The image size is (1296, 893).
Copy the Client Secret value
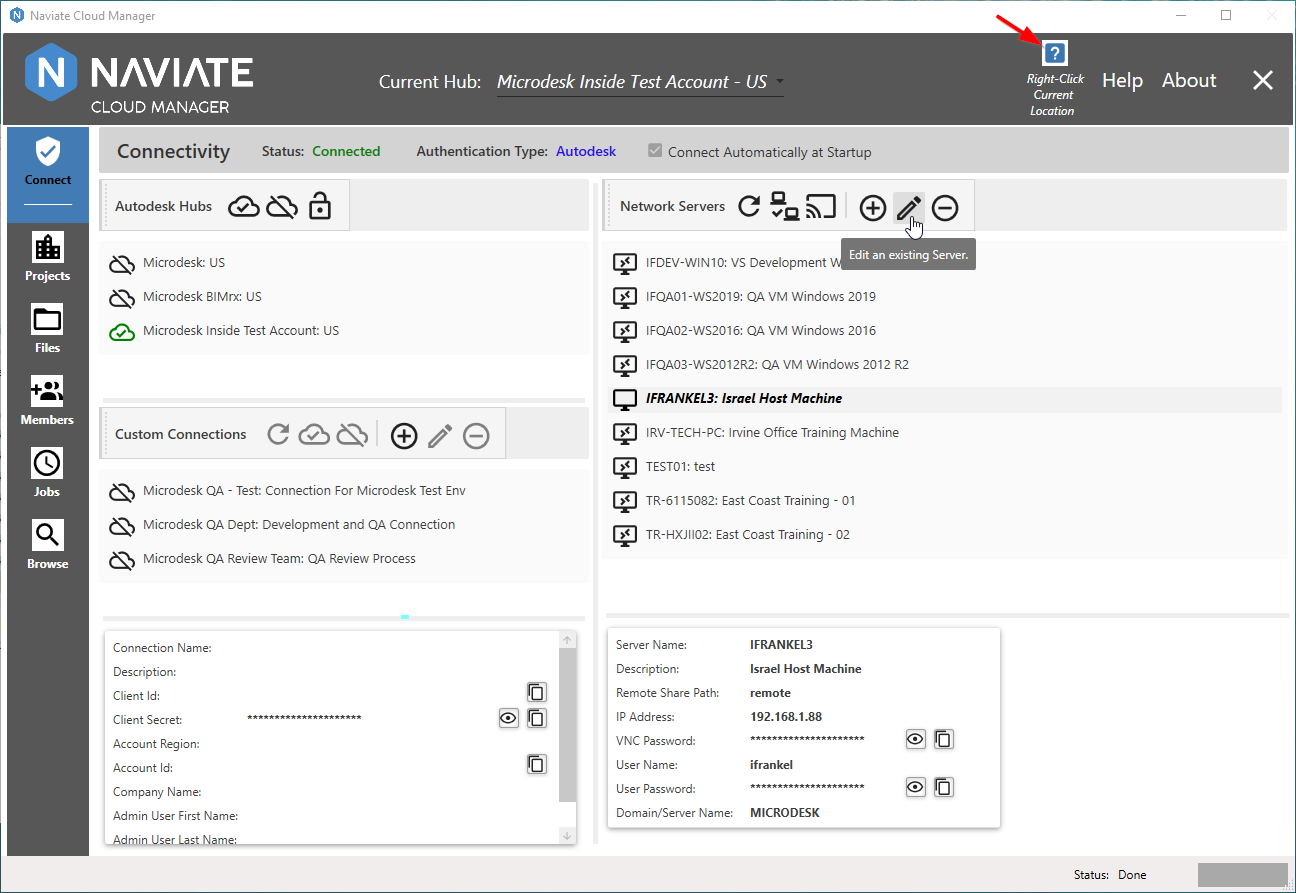pyautogui.click(x=537, y=718)
